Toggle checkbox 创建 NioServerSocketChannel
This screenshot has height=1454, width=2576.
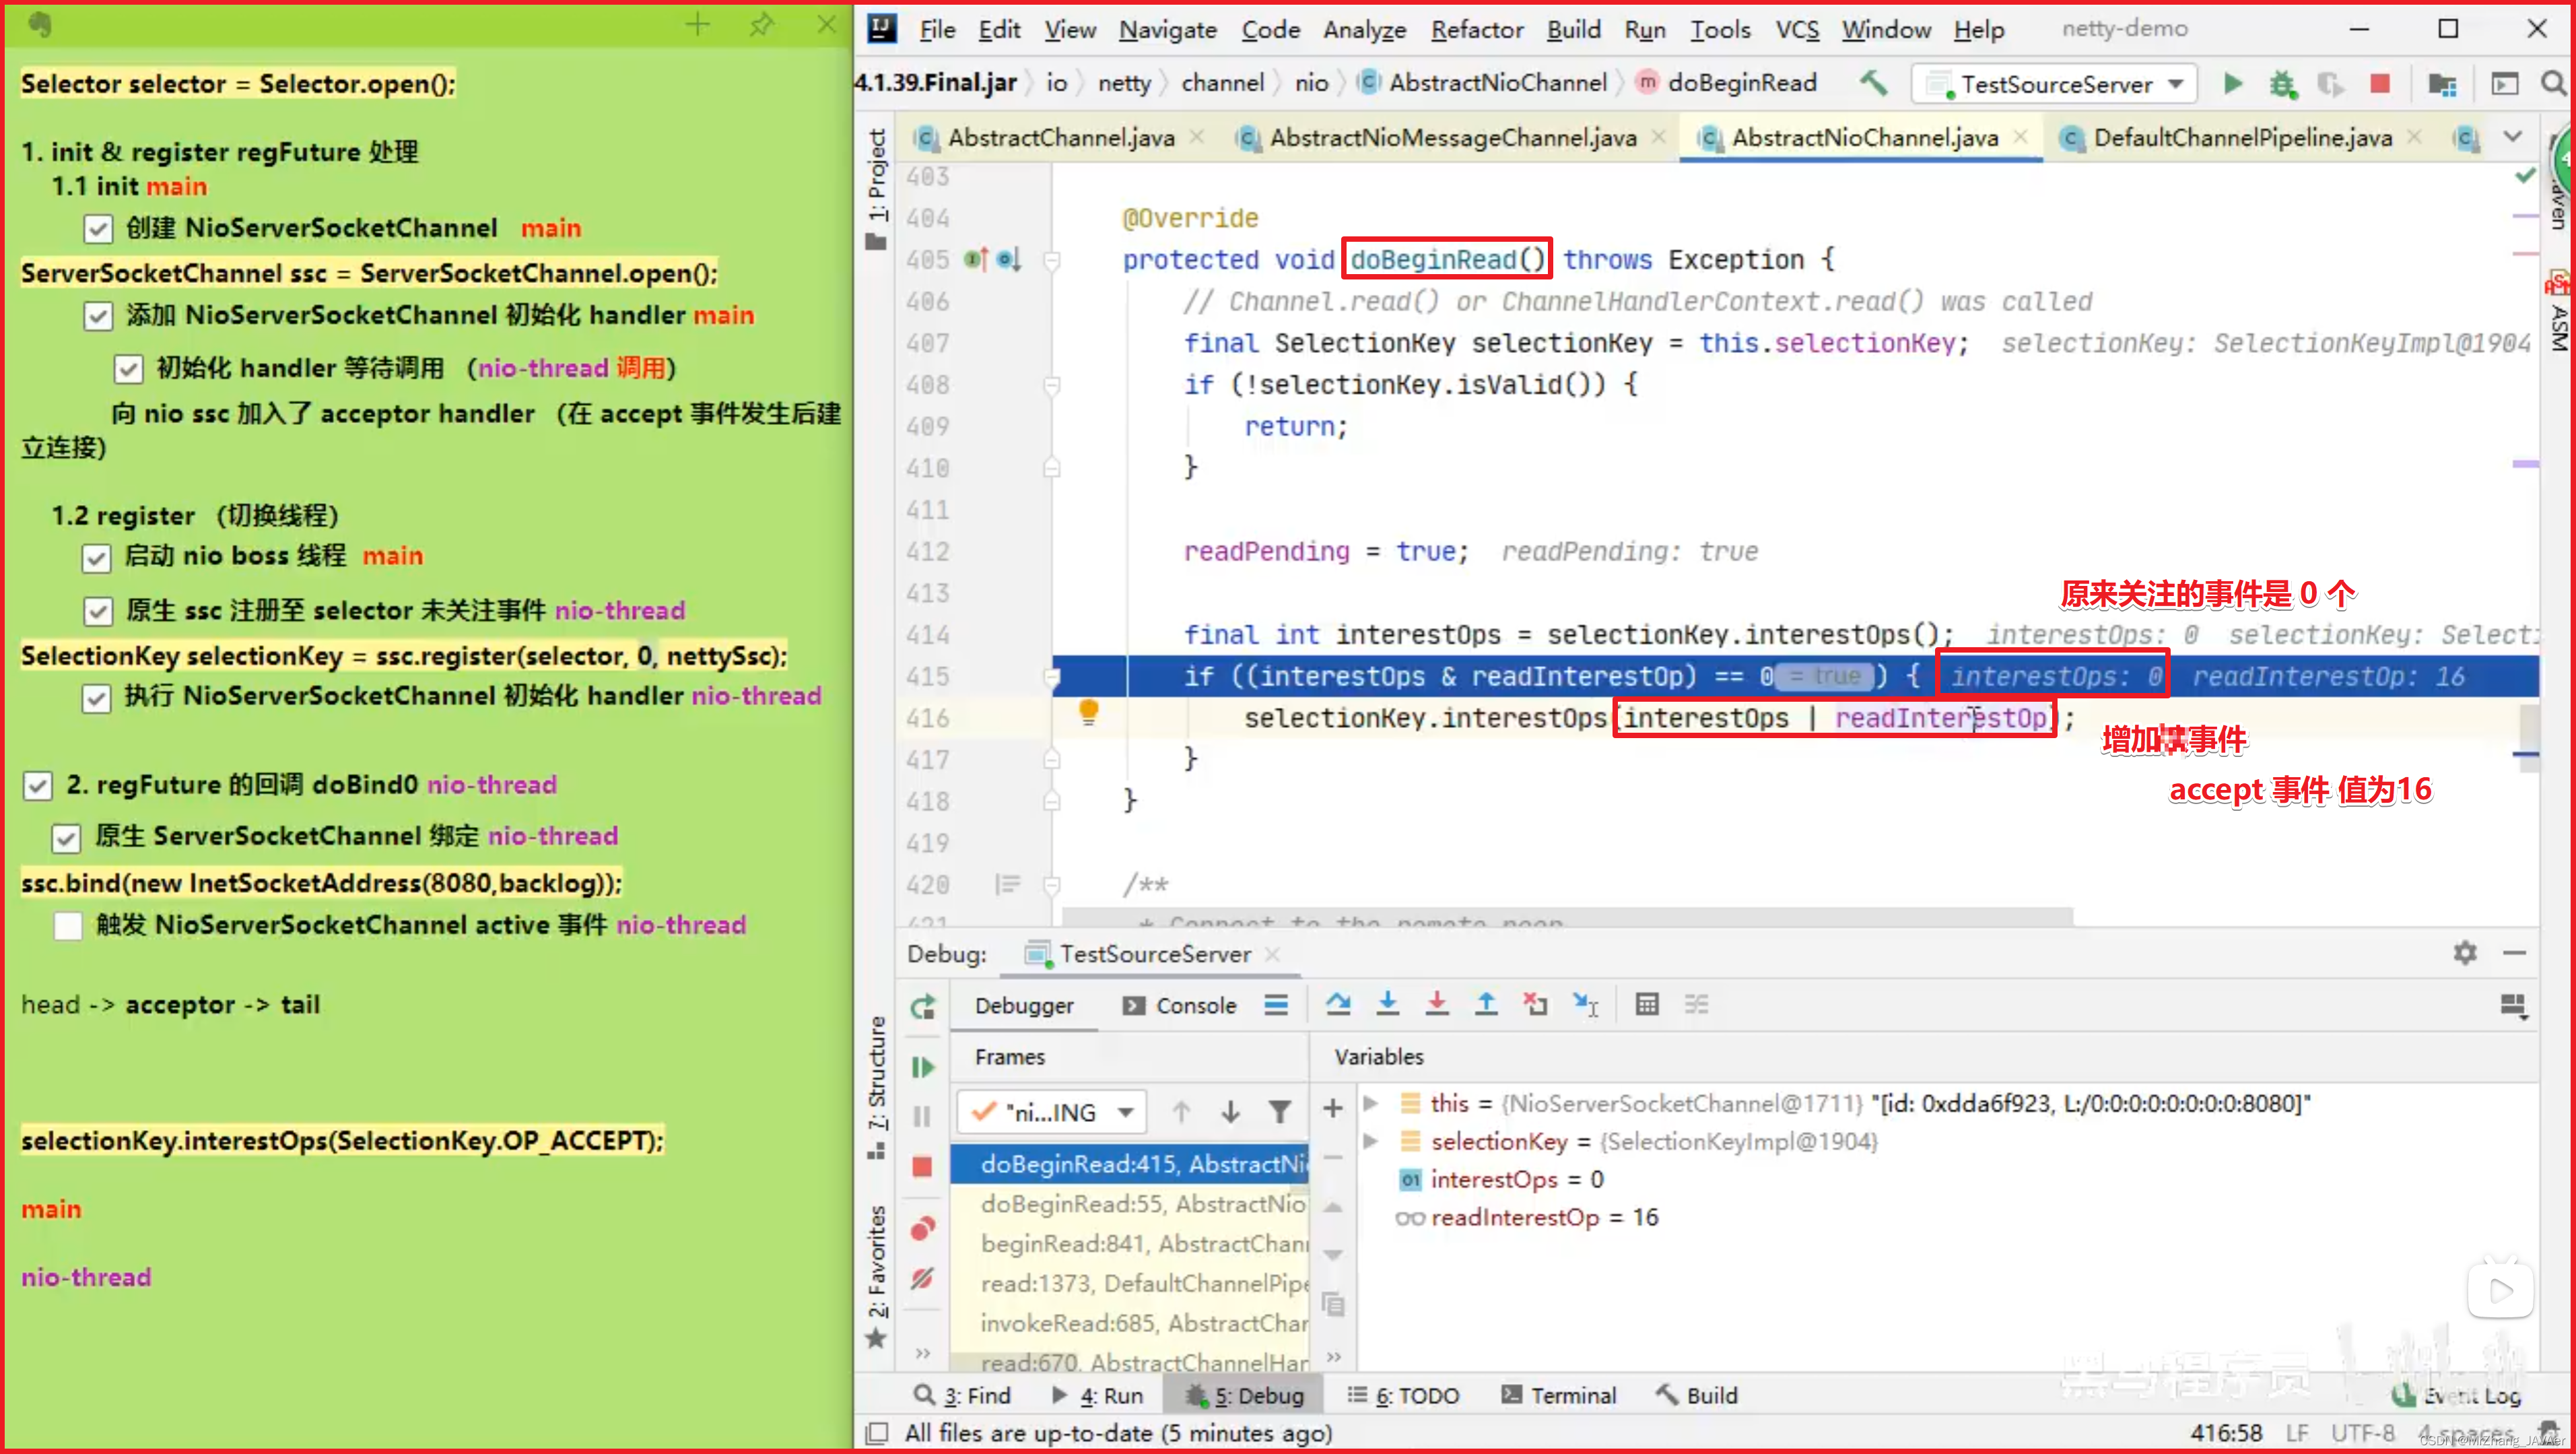click(x=98, y=229)
